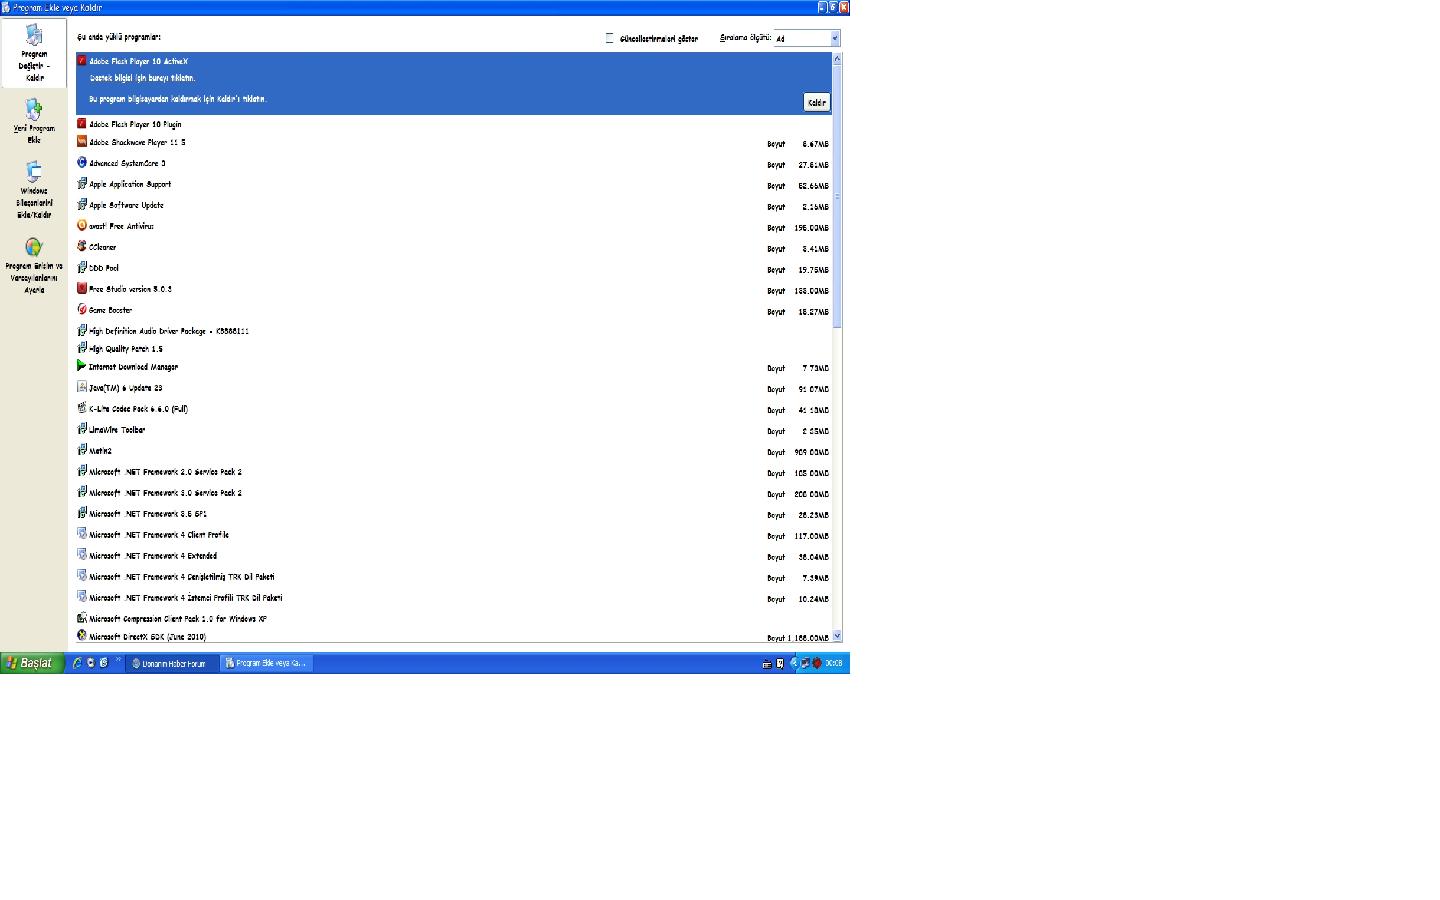Select .NET Framework 4 Genişletilmiş TRK Dil Paketi
Image resolution: width=1440 pixels, height=900 pixels.
(454, 577)
